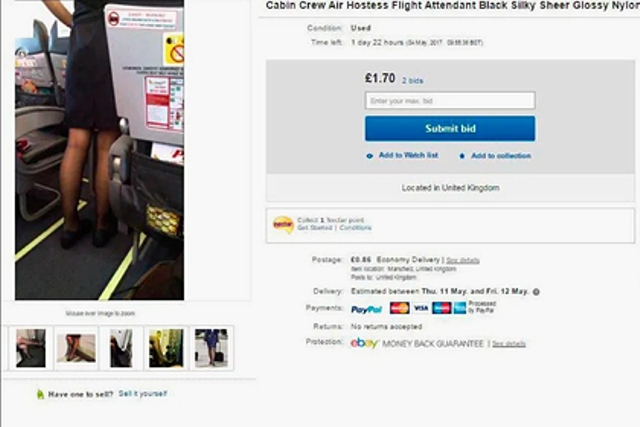The width and height of the screenshot is (640, 427).
Task: Focus the max bid input field
Action: (x=450, y=100)
